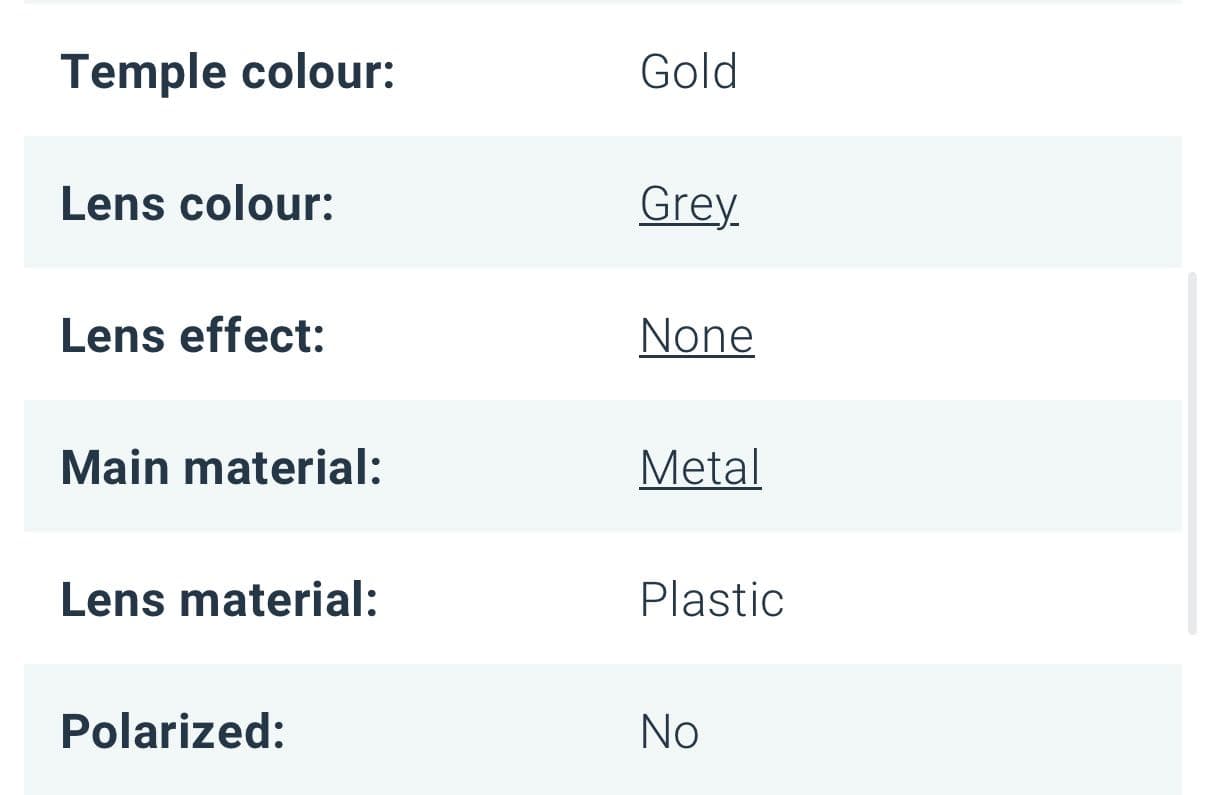Select the Plastic lens material value
Viewport: 1206px width, 795px height.
[x=711, y=600]
